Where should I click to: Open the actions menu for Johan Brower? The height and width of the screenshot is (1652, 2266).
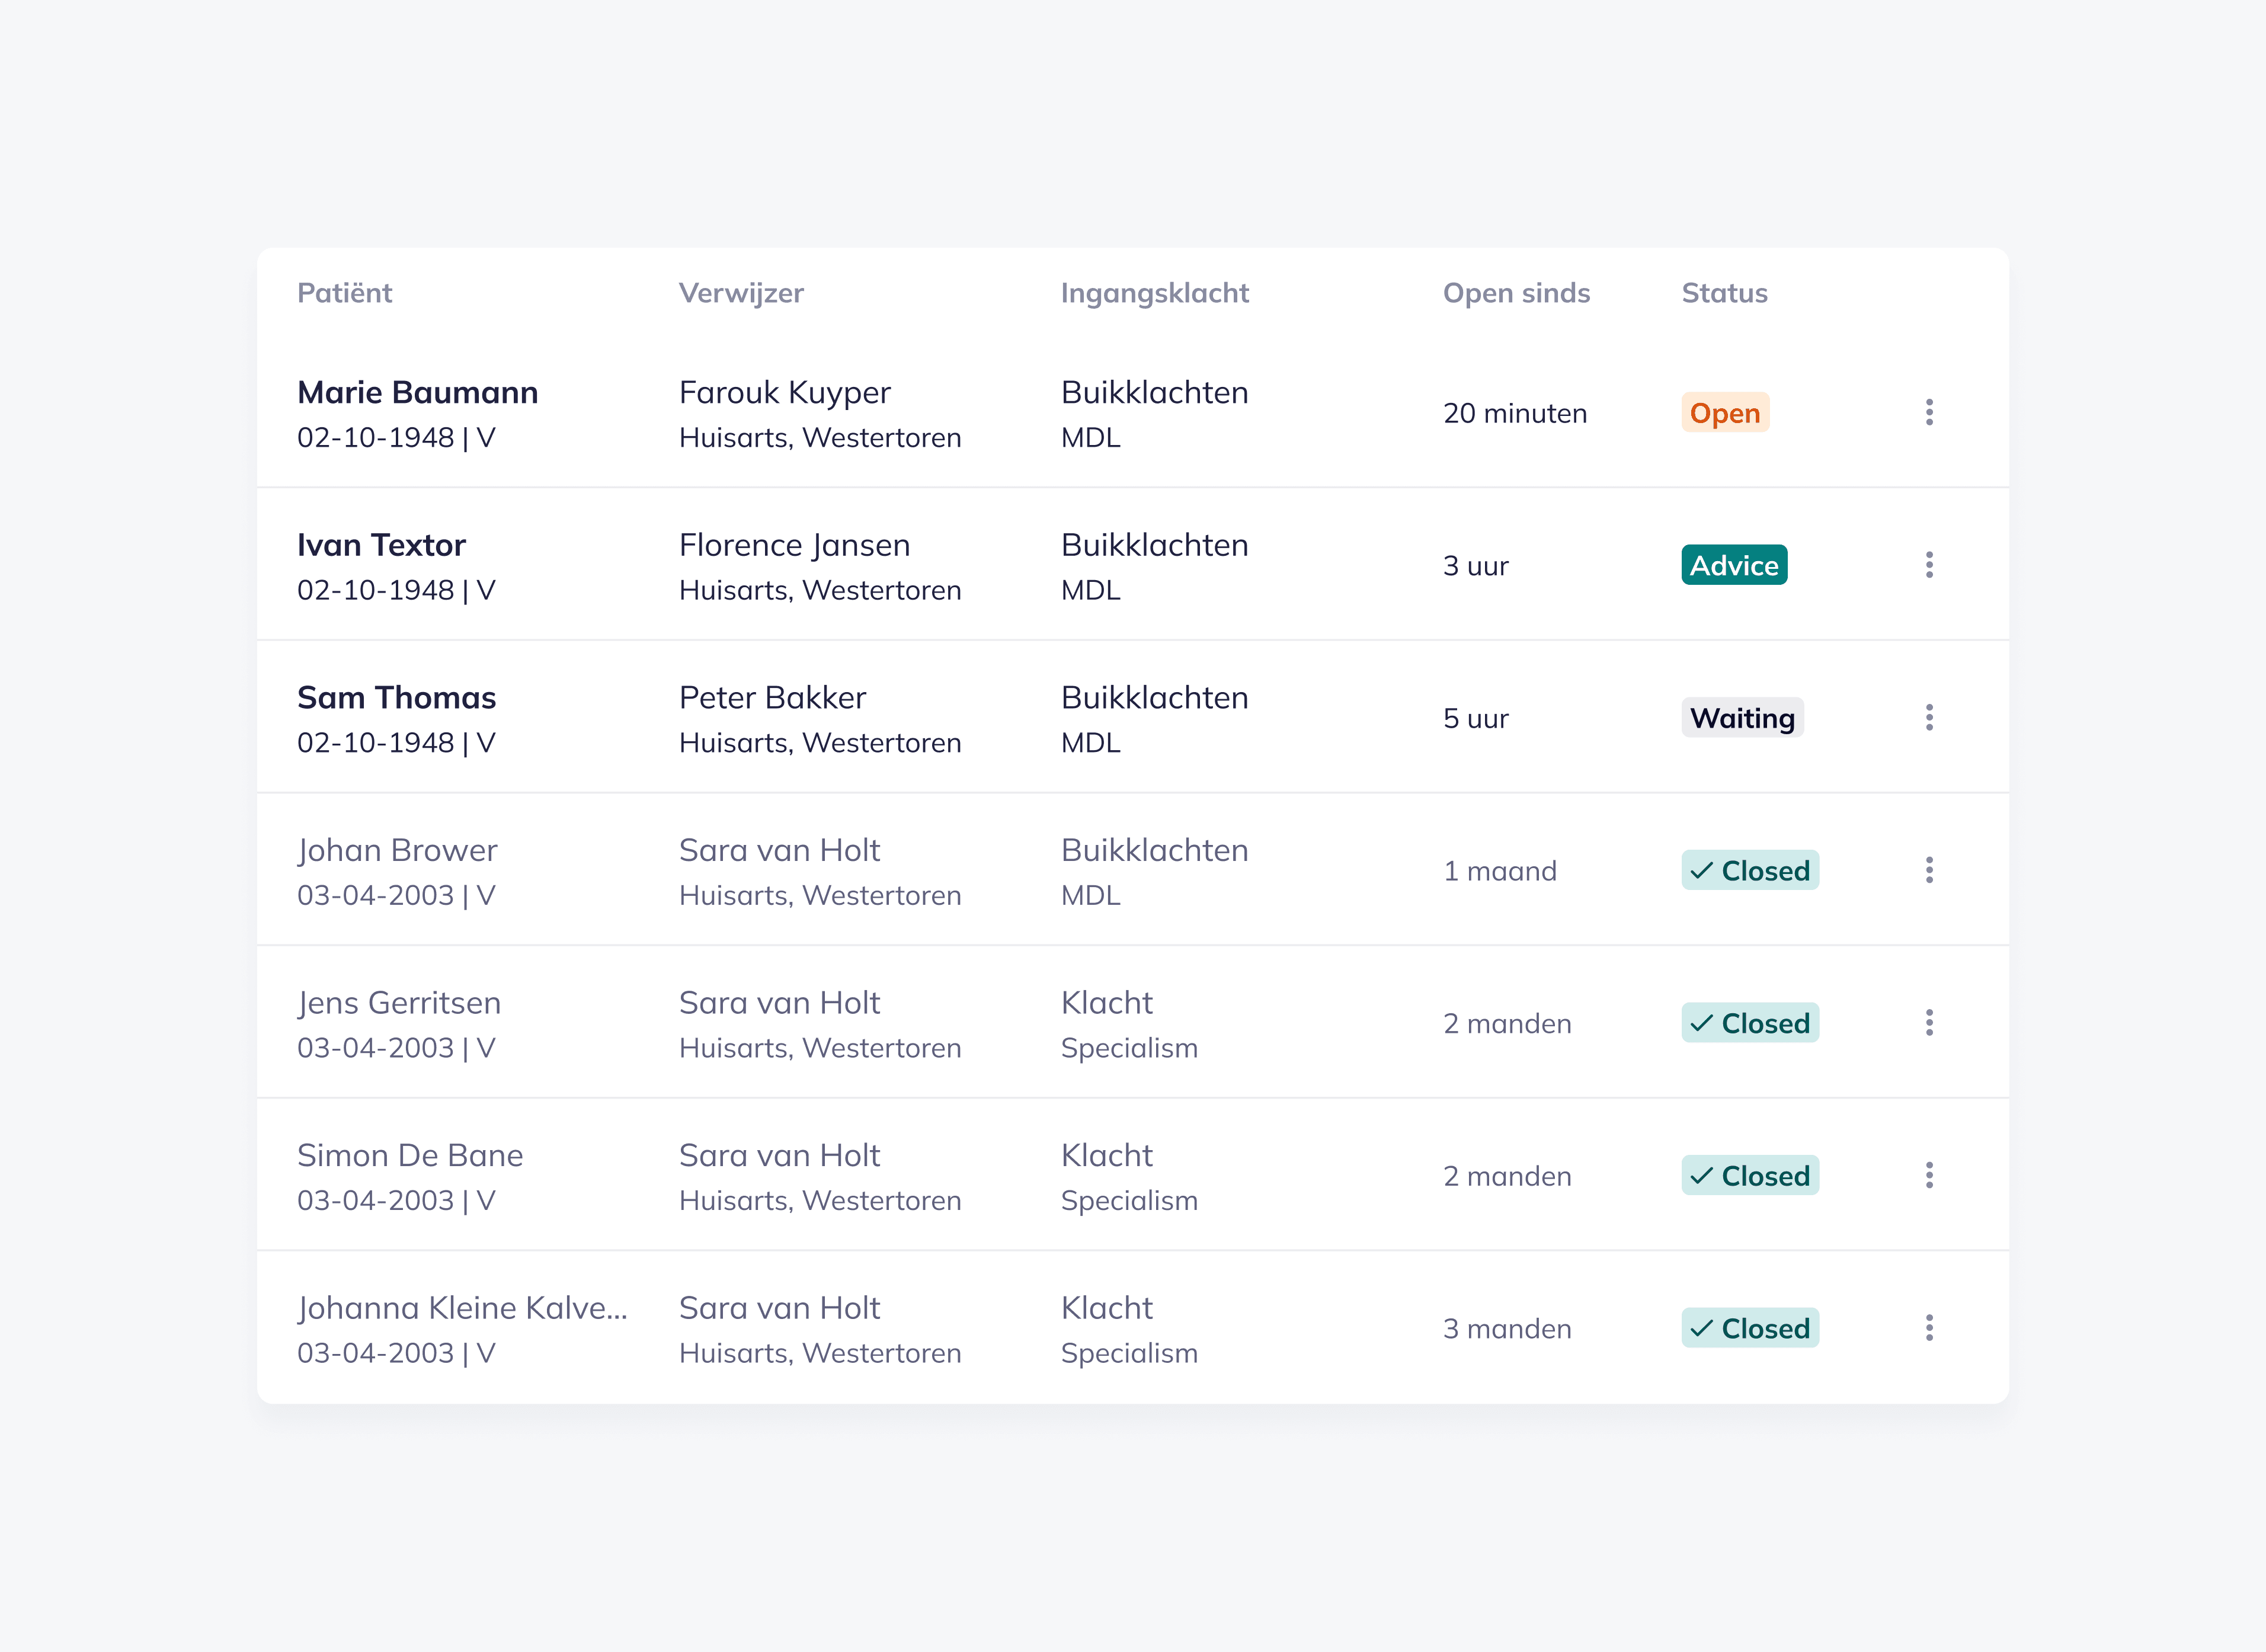[x=1928, y=870]
